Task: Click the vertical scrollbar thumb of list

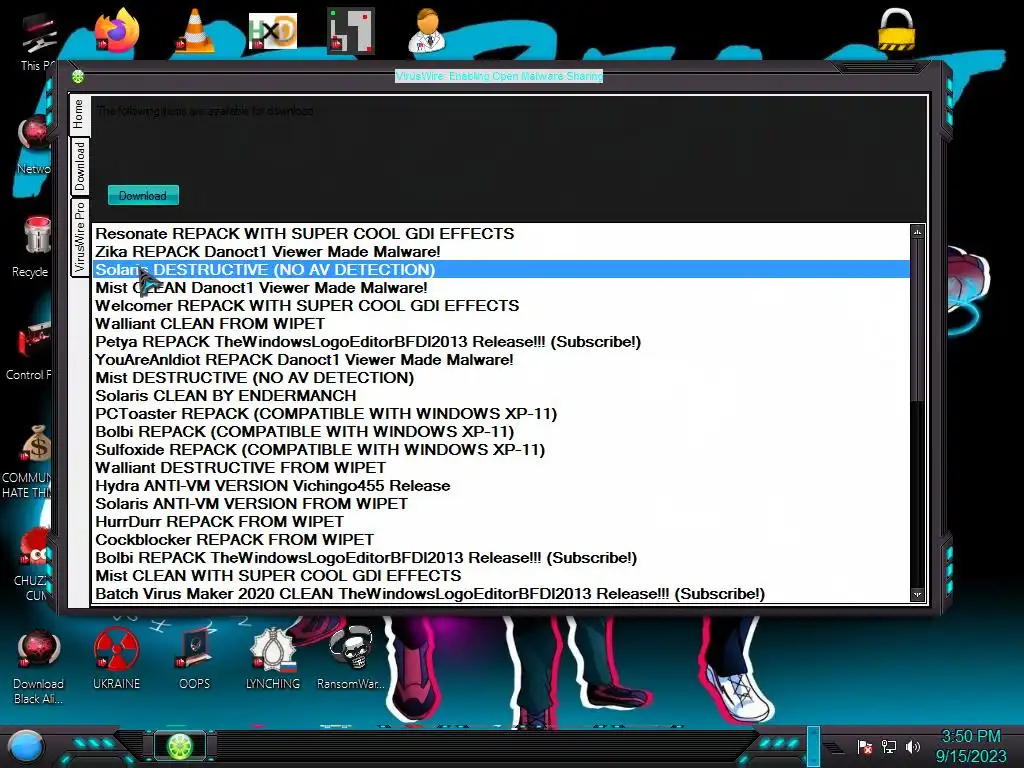Action: point(918,320)
